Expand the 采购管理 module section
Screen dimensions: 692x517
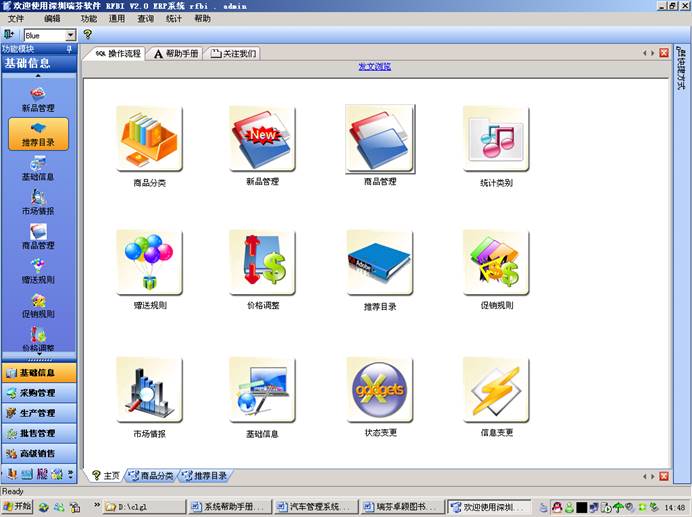[x=38, y=393]
